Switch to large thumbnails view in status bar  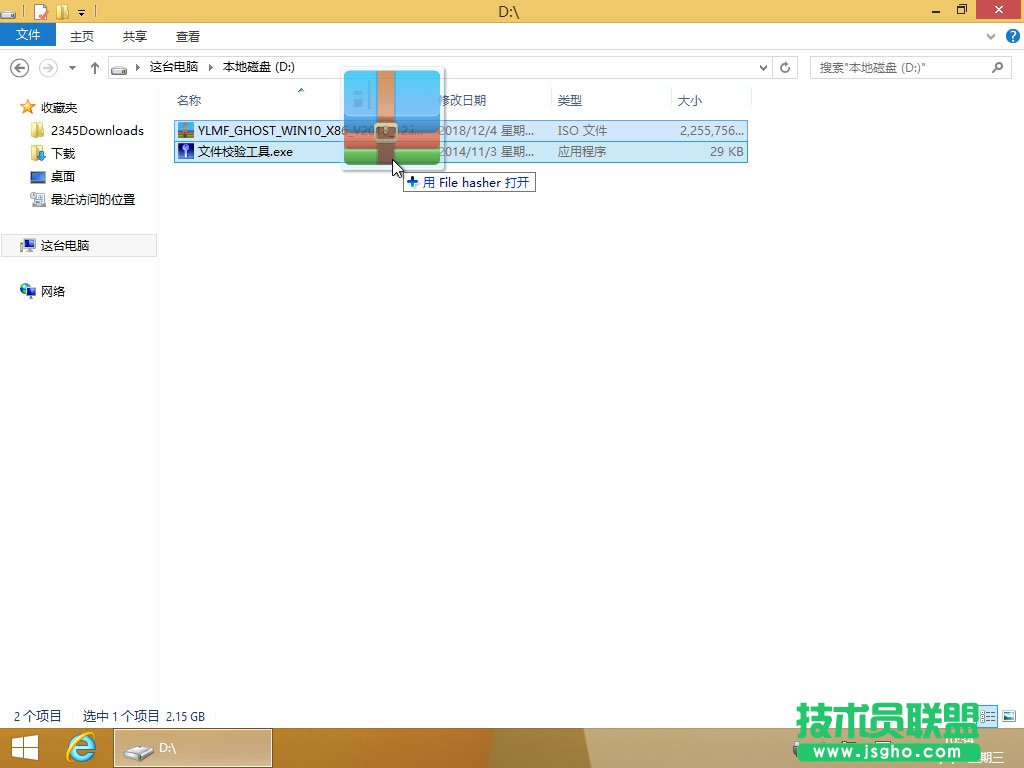click(1009, 716)
